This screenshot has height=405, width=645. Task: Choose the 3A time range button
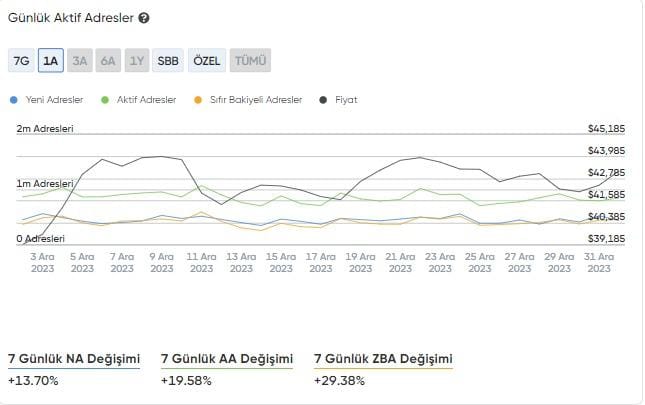pyautogui.click(x=80, y=61)
